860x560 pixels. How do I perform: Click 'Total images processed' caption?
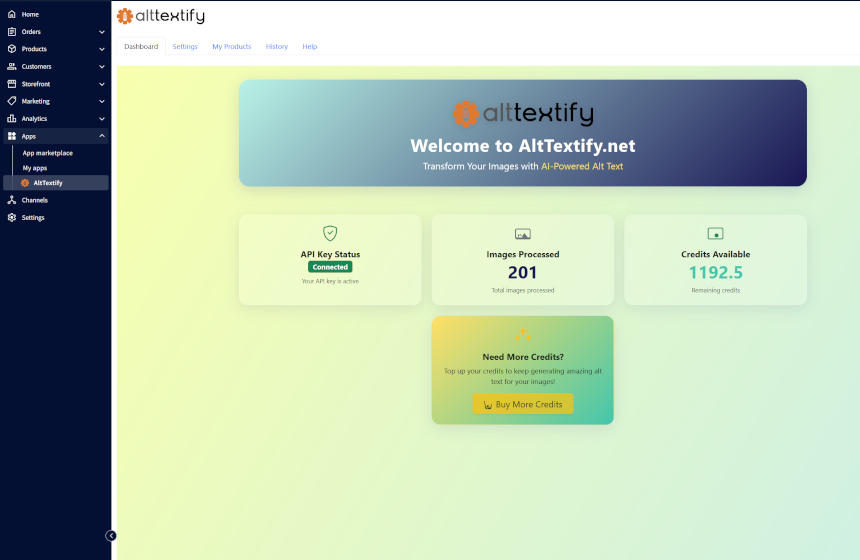523,290
